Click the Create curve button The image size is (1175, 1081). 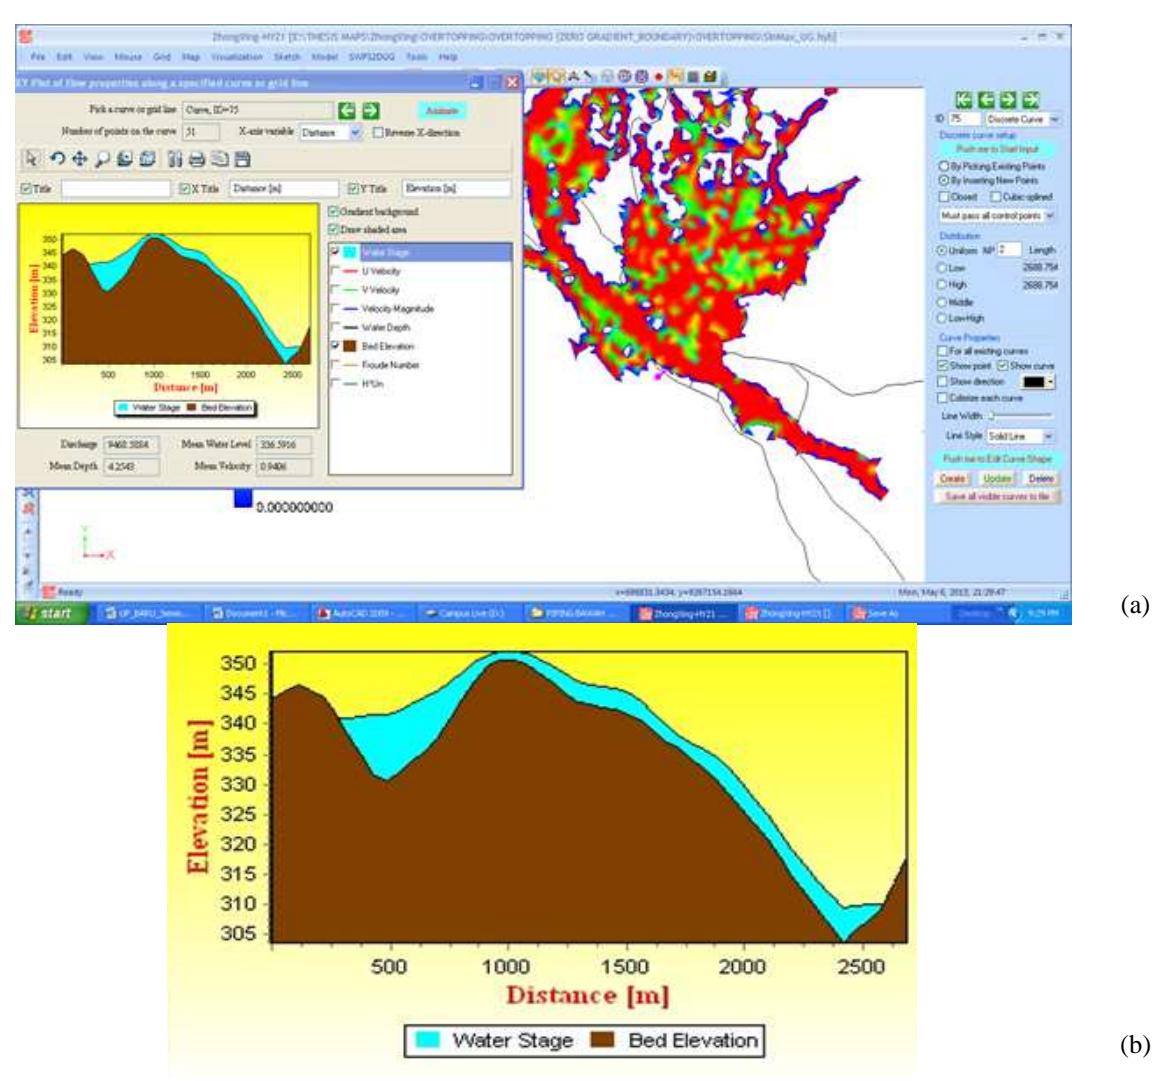tap(952, 479)
